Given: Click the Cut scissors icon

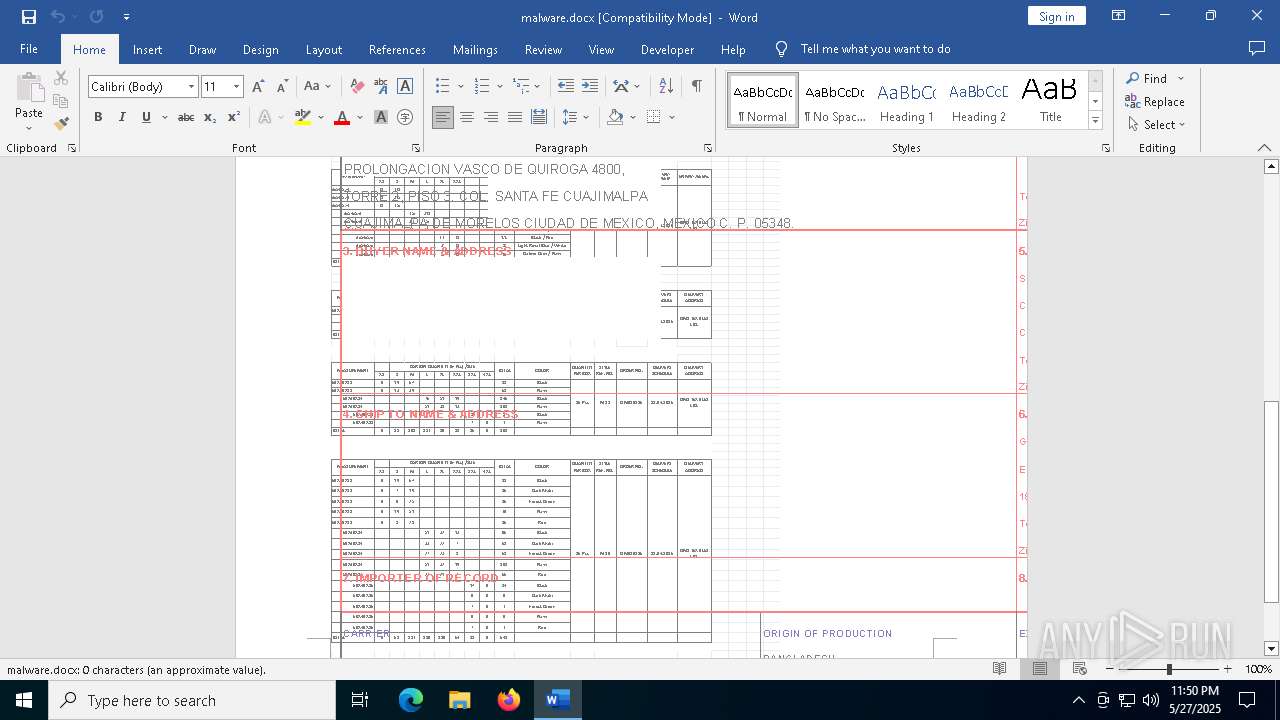Looking at the screenshot, I should pos(61,78).
